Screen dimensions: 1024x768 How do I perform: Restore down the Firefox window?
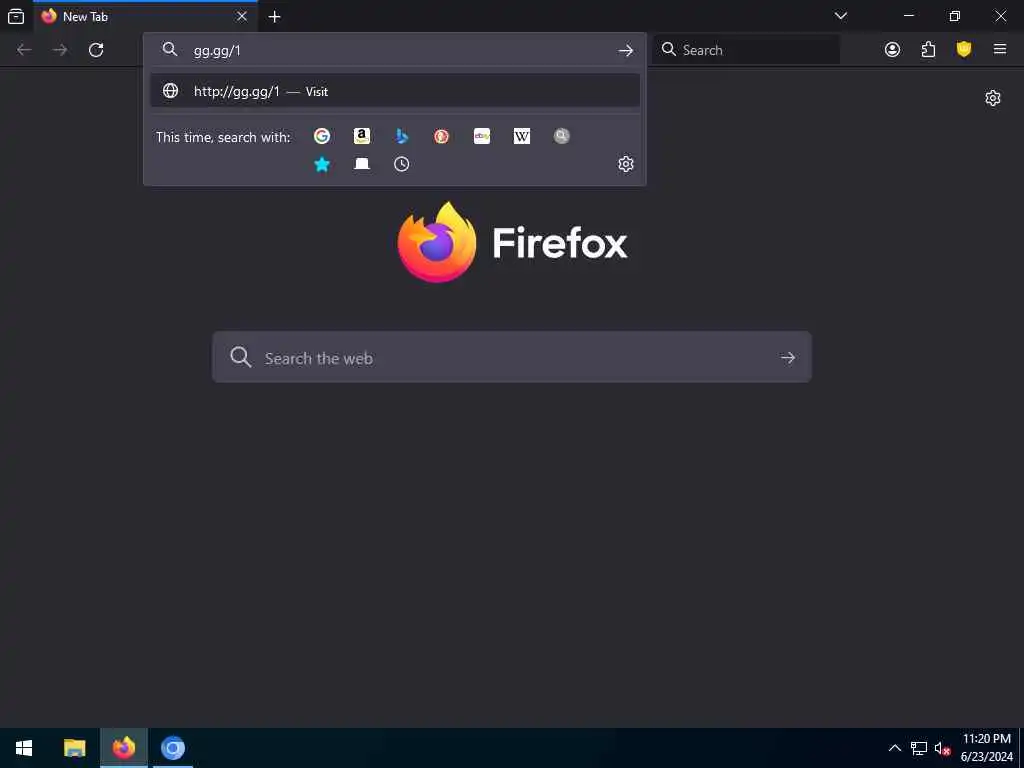[955, 16]
